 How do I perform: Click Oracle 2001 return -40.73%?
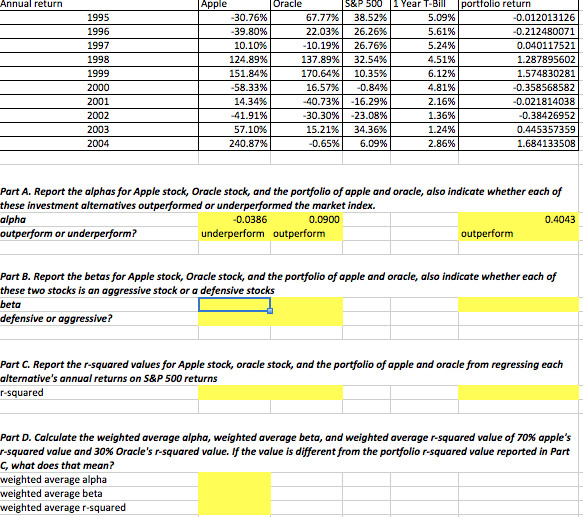(306, 101)
